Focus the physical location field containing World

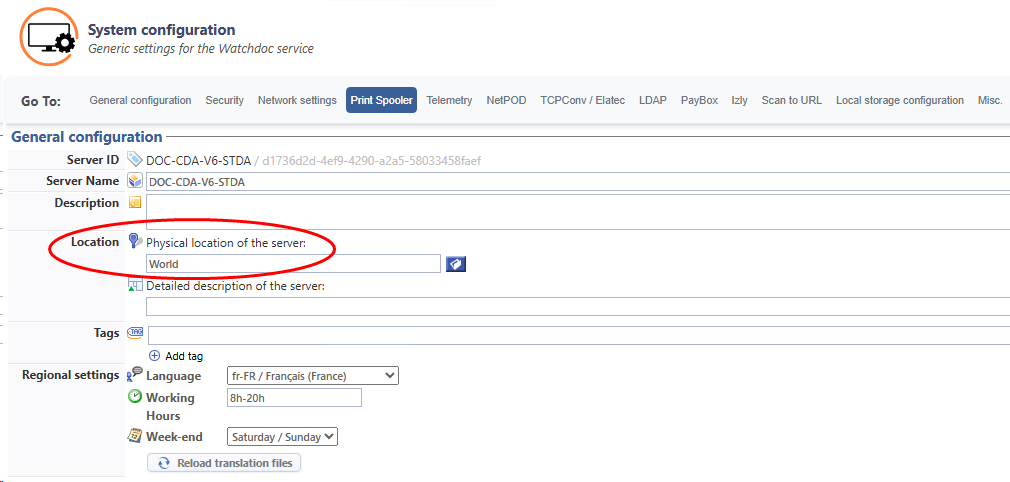293,264
